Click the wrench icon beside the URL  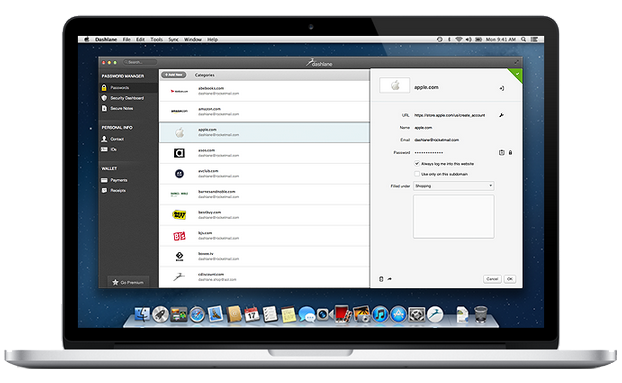coord(501,115)
